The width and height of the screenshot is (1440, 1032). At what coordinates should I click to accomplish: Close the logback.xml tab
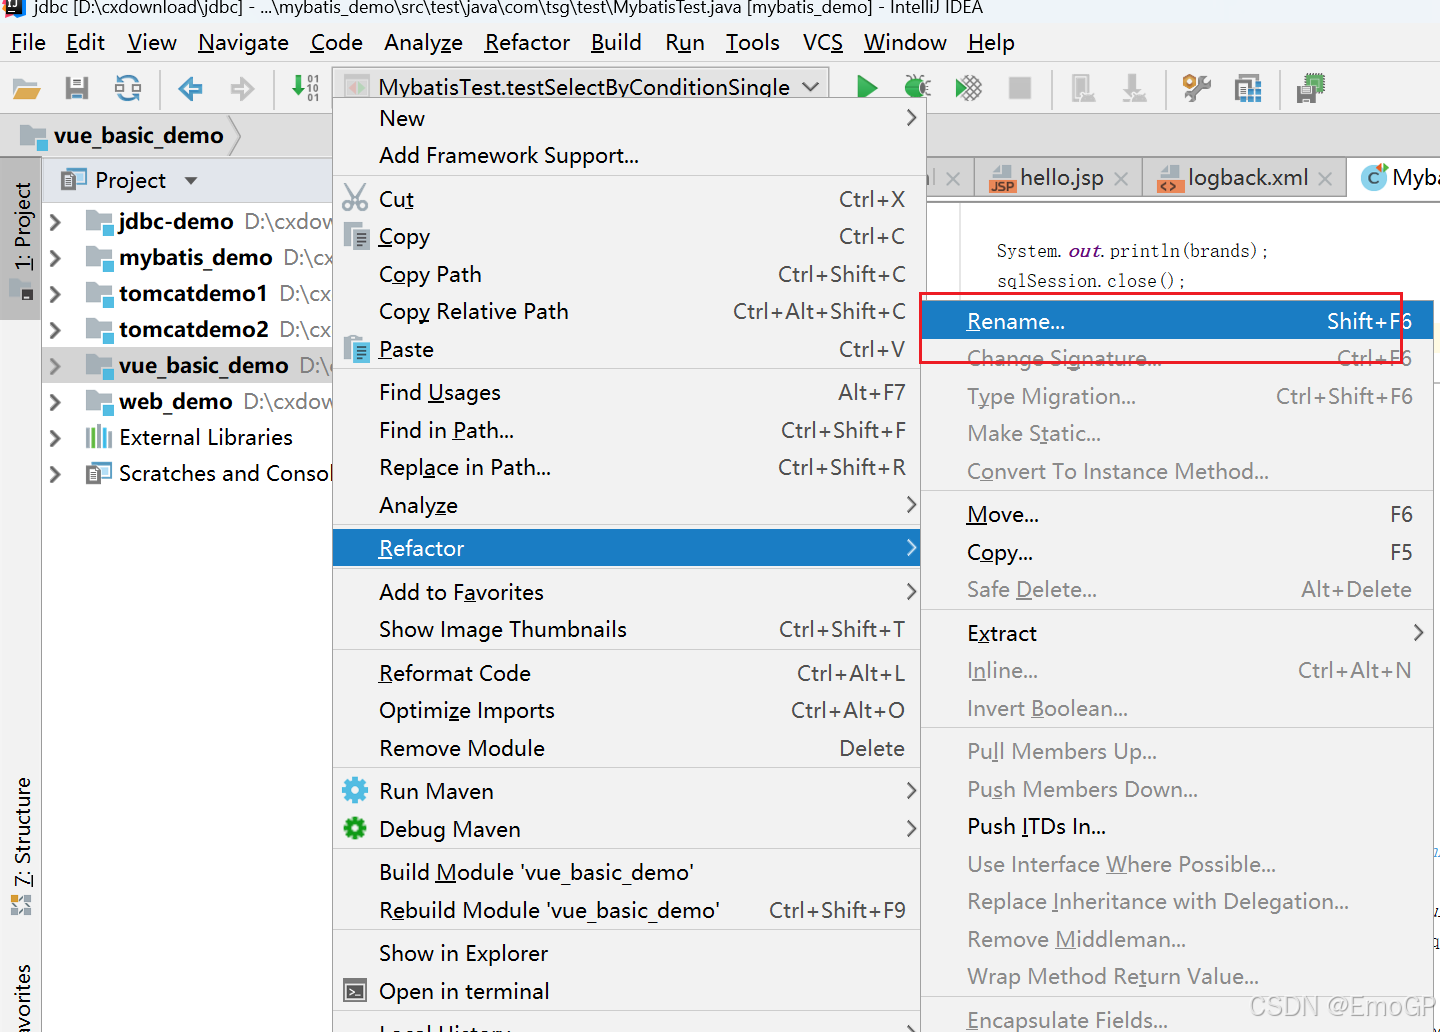(1325, 179)
